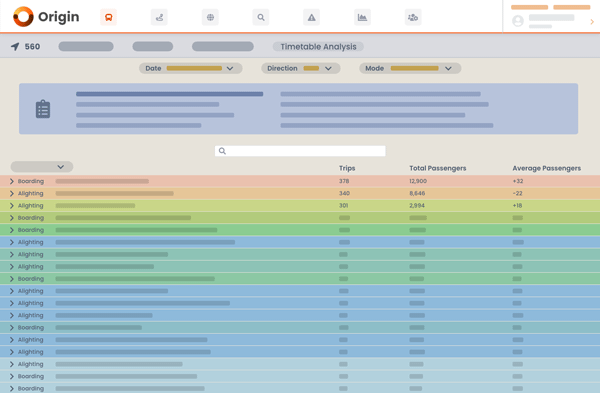Open the globe map view icon
This screenshot has width=600, height=393.
[x=210, y=17]
